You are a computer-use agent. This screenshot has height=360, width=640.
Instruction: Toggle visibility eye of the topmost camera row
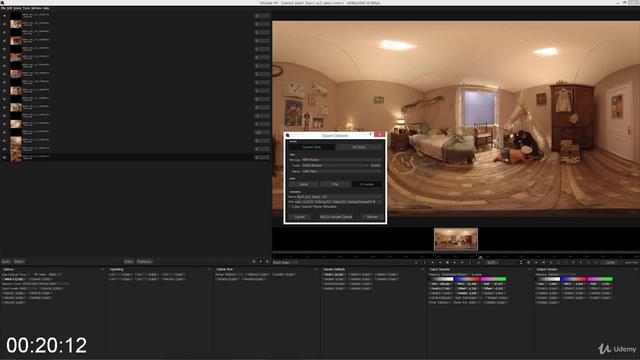[4, 16]
